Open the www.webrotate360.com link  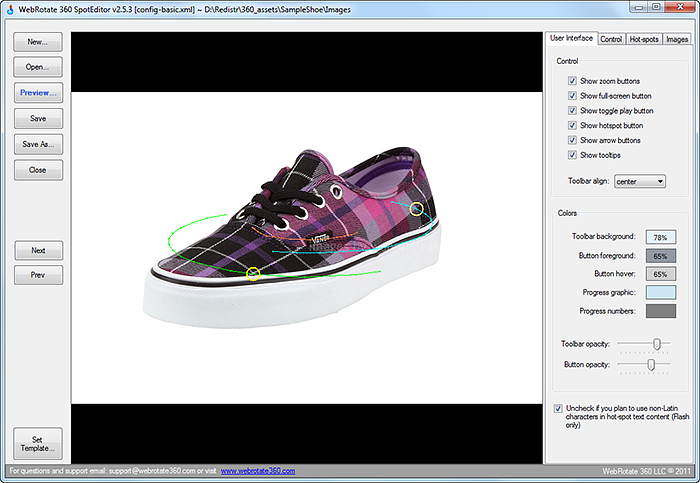[x=258, y=471]
